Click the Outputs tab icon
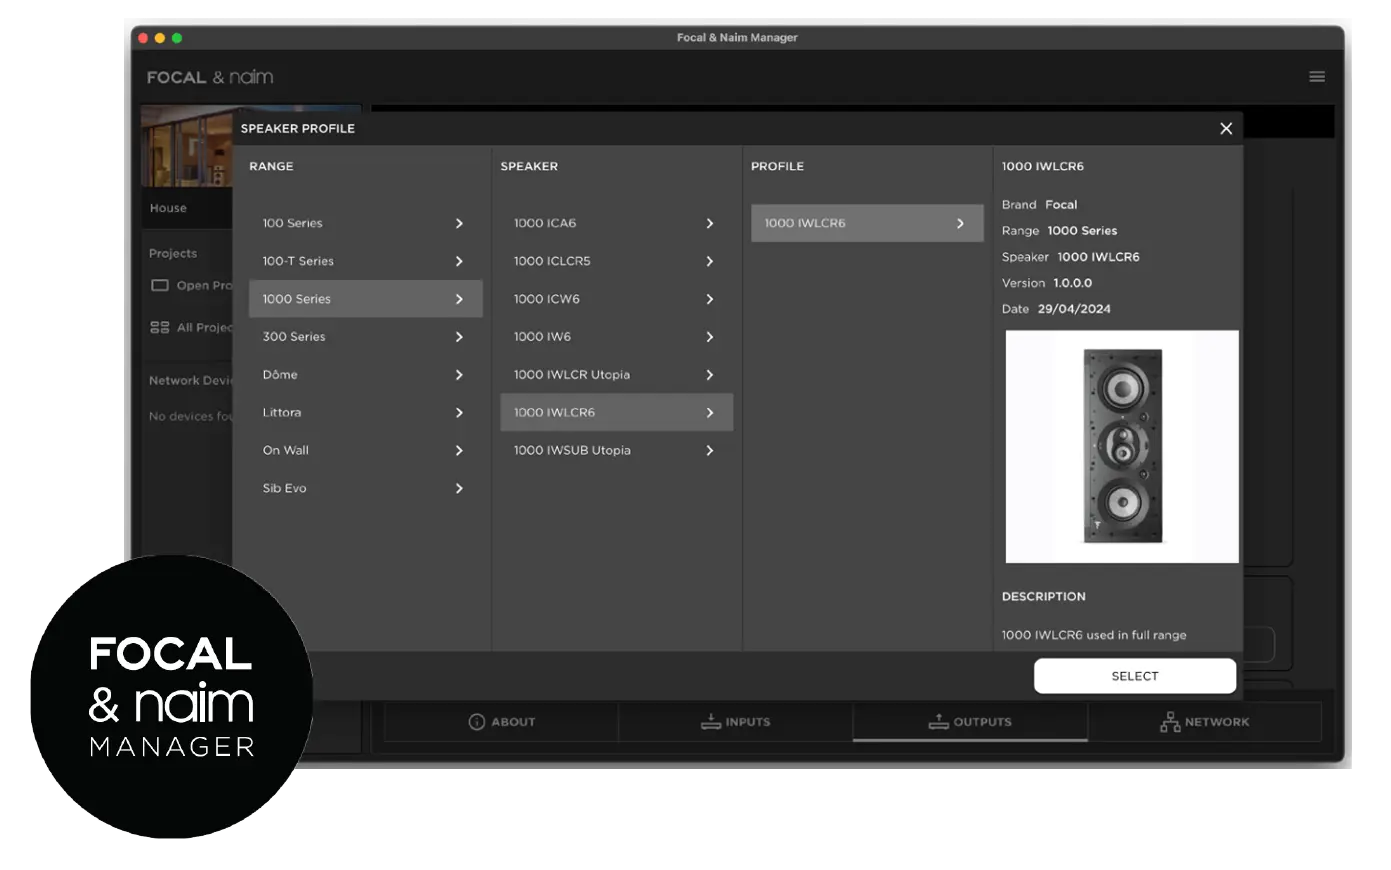Screen dimensions: 1391x870 point(939,721)
